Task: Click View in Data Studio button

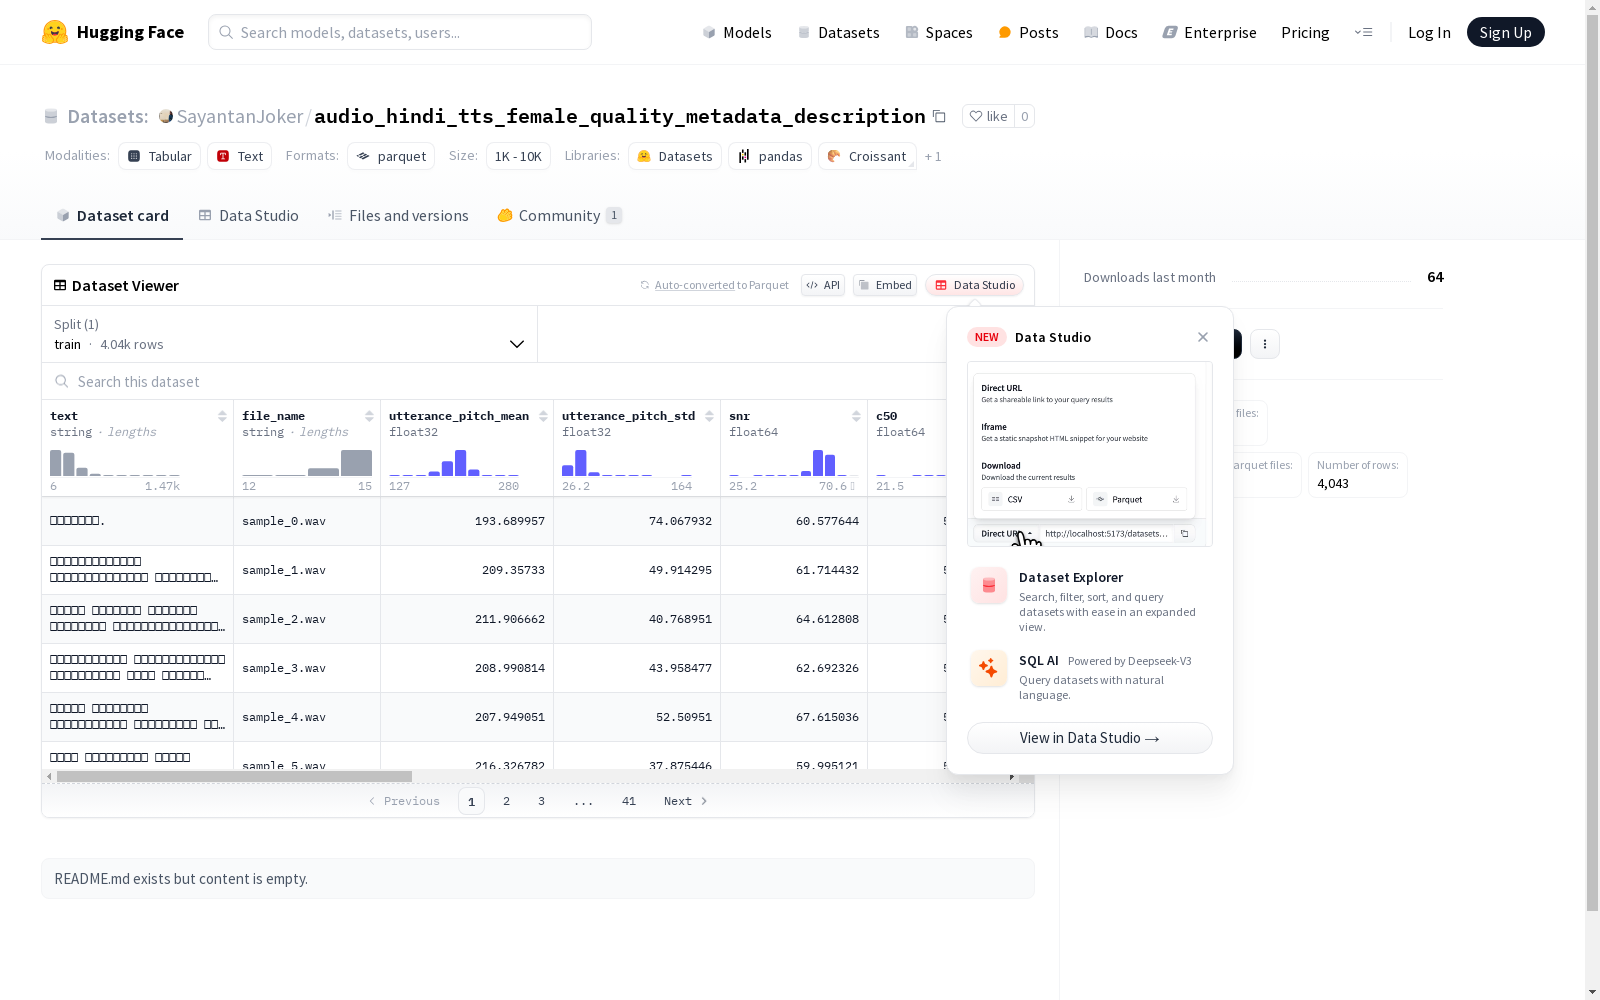Action: point(1090,738)
